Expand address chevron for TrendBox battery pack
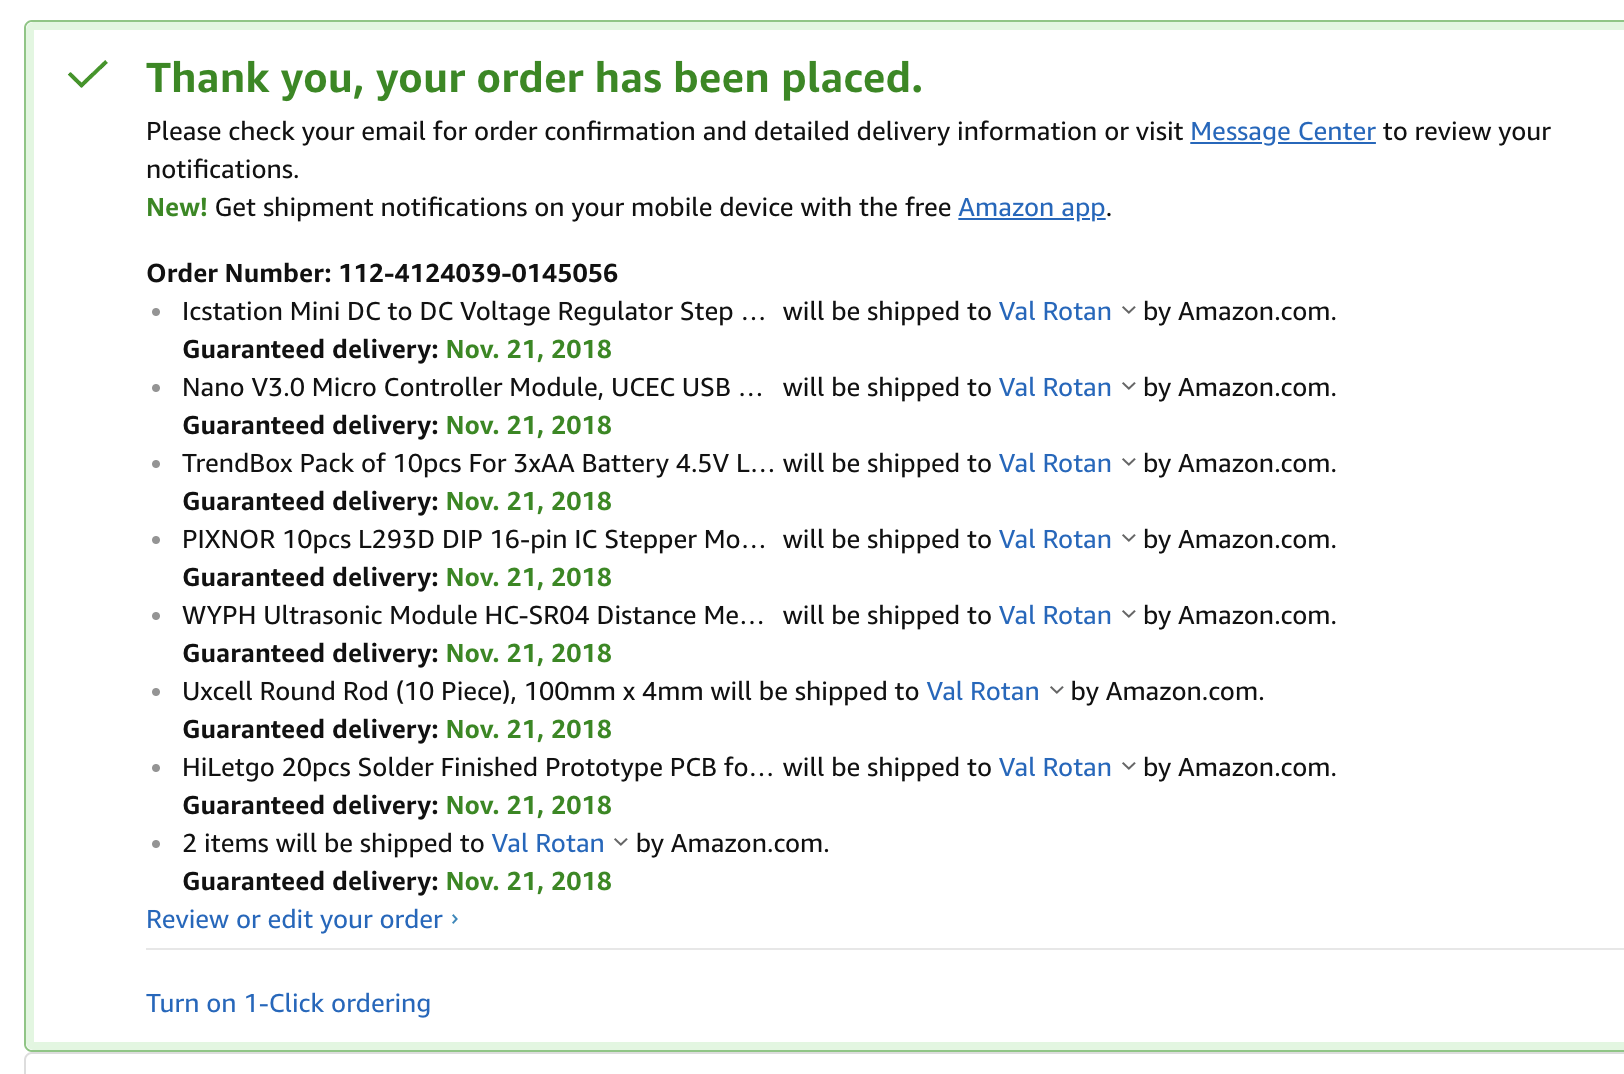Screen dimensions: 1624x1074 pyautogui.click(x=1128, y=463)
